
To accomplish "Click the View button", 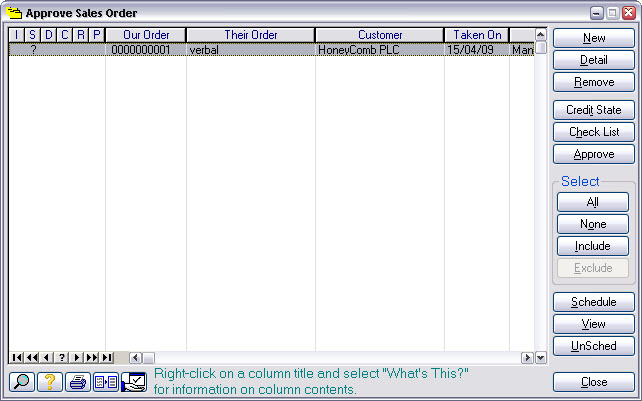I will point(594,324).
